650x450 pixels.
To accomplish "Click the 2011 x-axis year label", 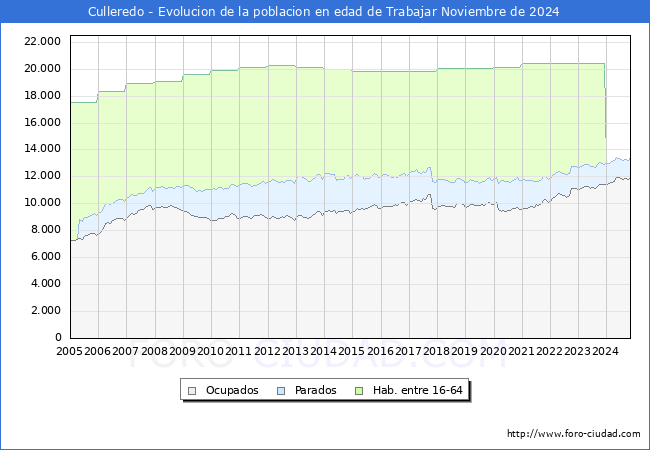I will click(x=239, y=351).
